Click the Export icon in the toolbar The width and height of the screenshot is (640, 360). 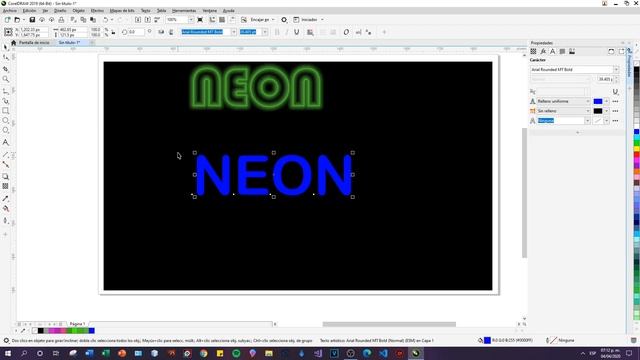pyautogui.click(x=148, y=20)
